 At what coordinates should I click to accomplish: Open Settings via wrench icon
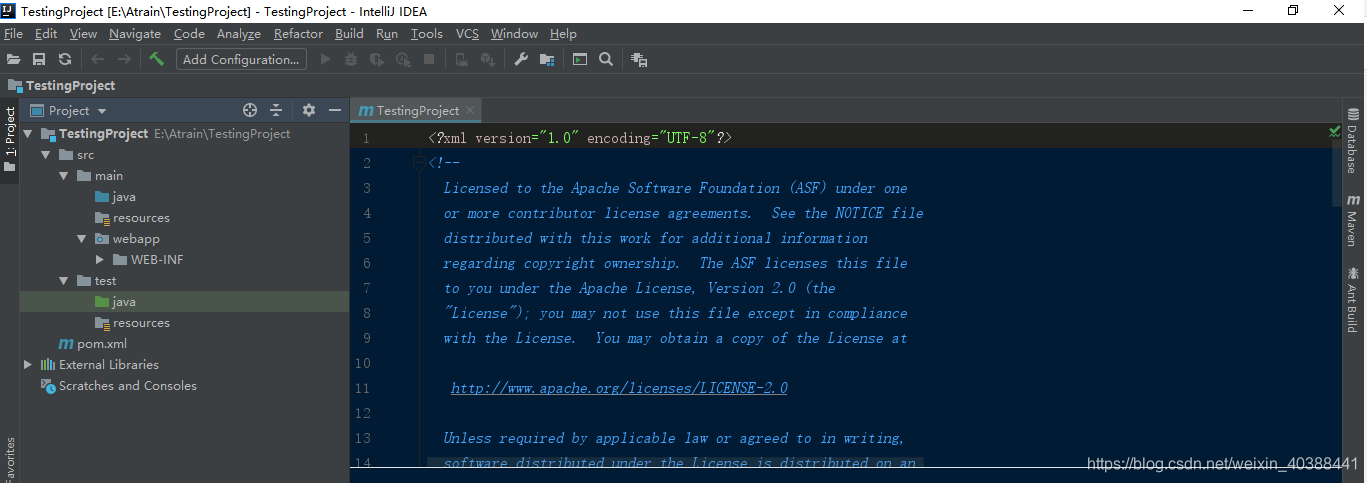pos(521,60)
